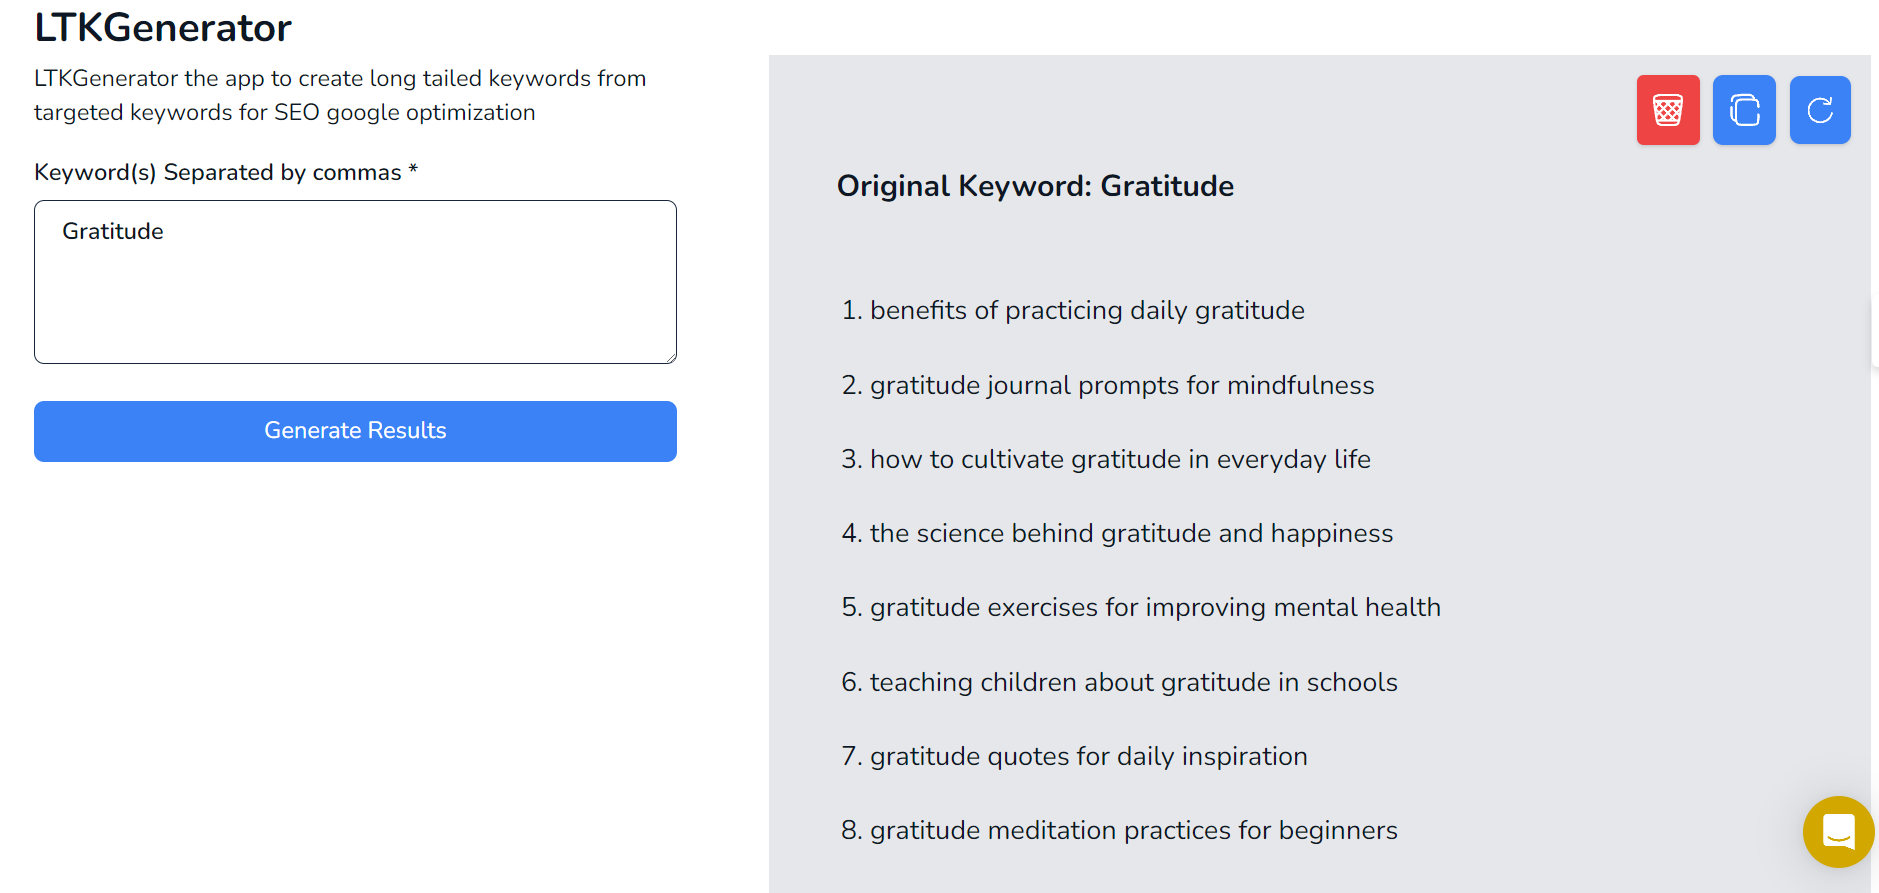Click the refresh regenerate icon
Viewport: 1879px width, 893px height.
coord(1820,110)
